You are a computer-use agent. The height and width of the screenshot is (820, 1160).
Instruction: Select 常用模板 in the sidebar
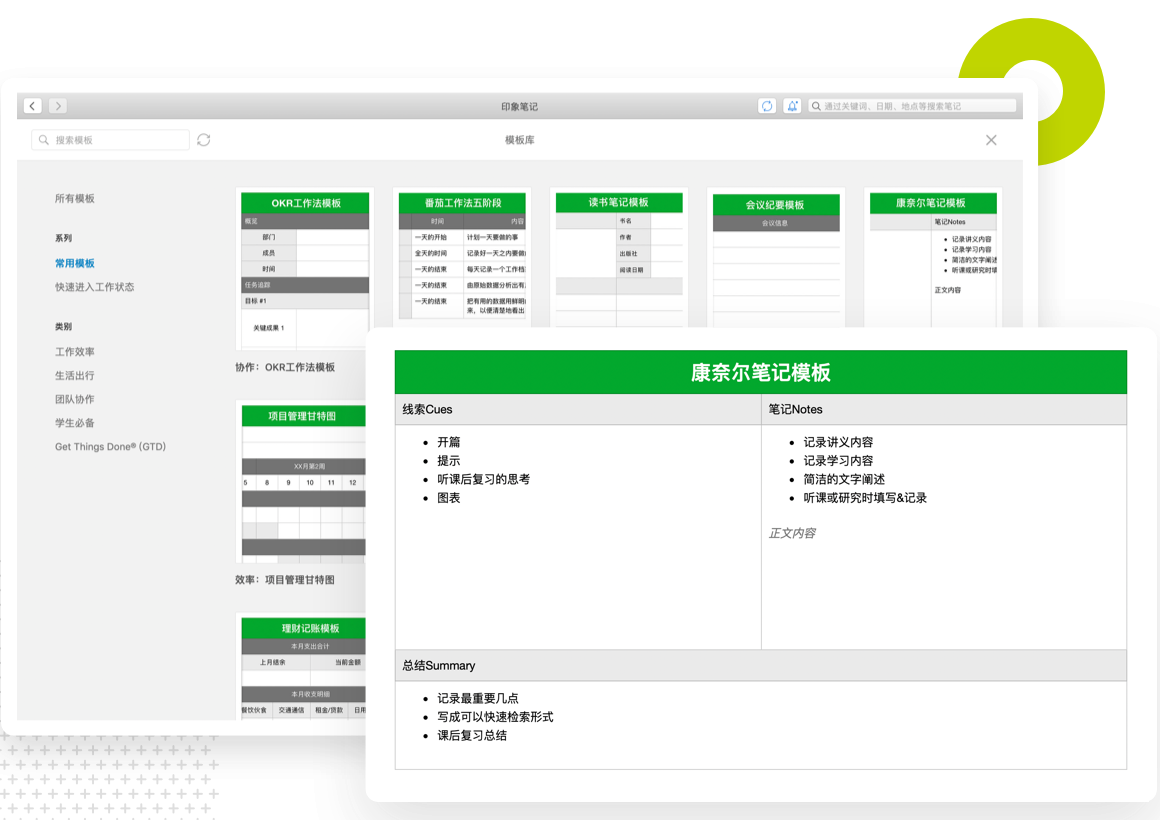pyautogui.click(x=75, y=263)
